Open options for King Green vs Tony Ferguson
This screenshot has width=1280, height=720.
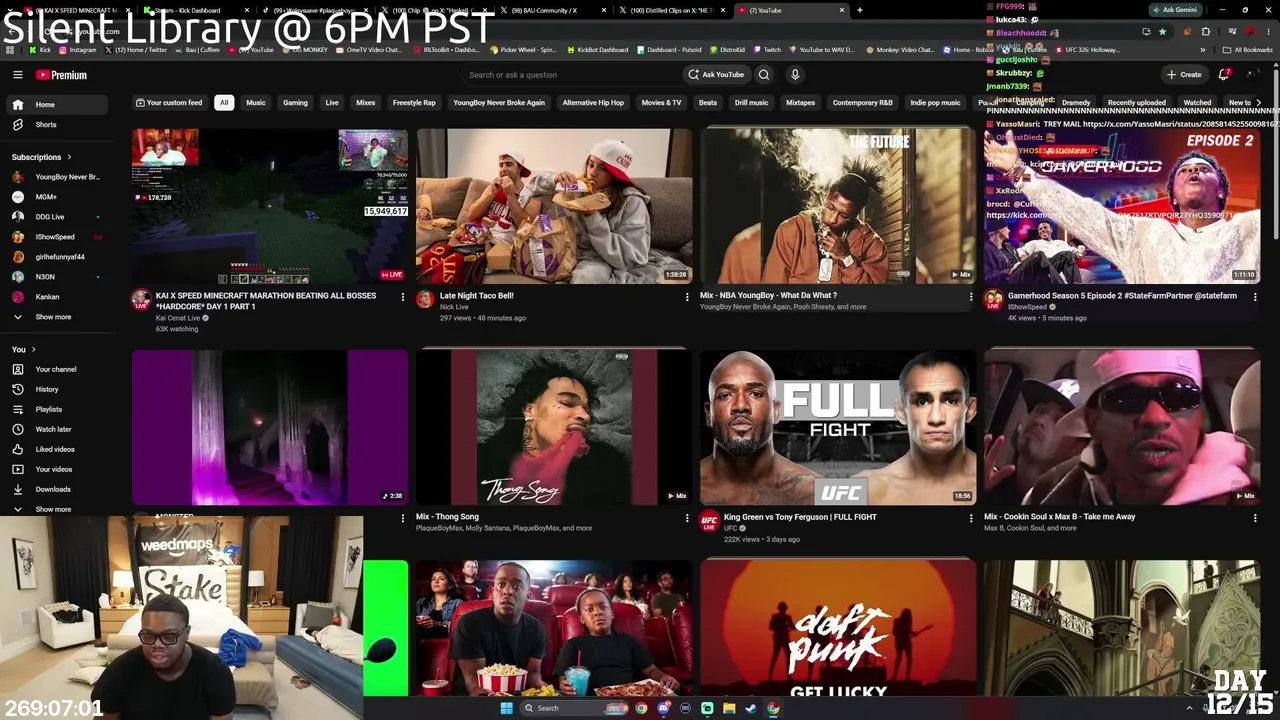click(971, 518)
